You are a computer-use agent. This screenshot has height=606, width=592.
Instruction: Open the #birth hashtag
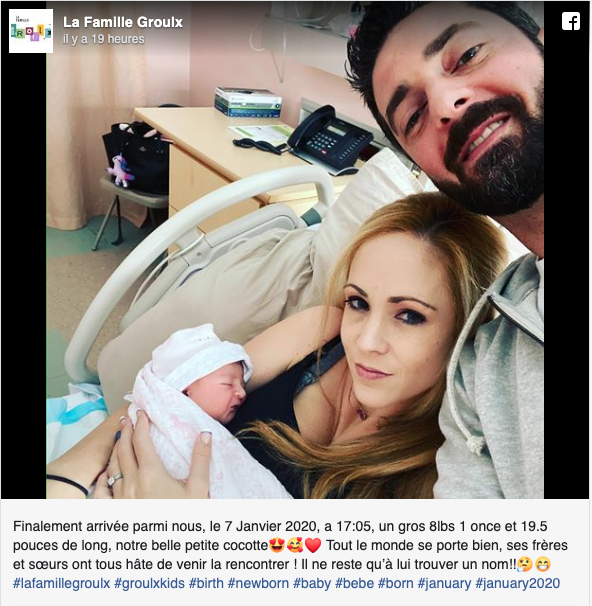click(x=206, y=583)
